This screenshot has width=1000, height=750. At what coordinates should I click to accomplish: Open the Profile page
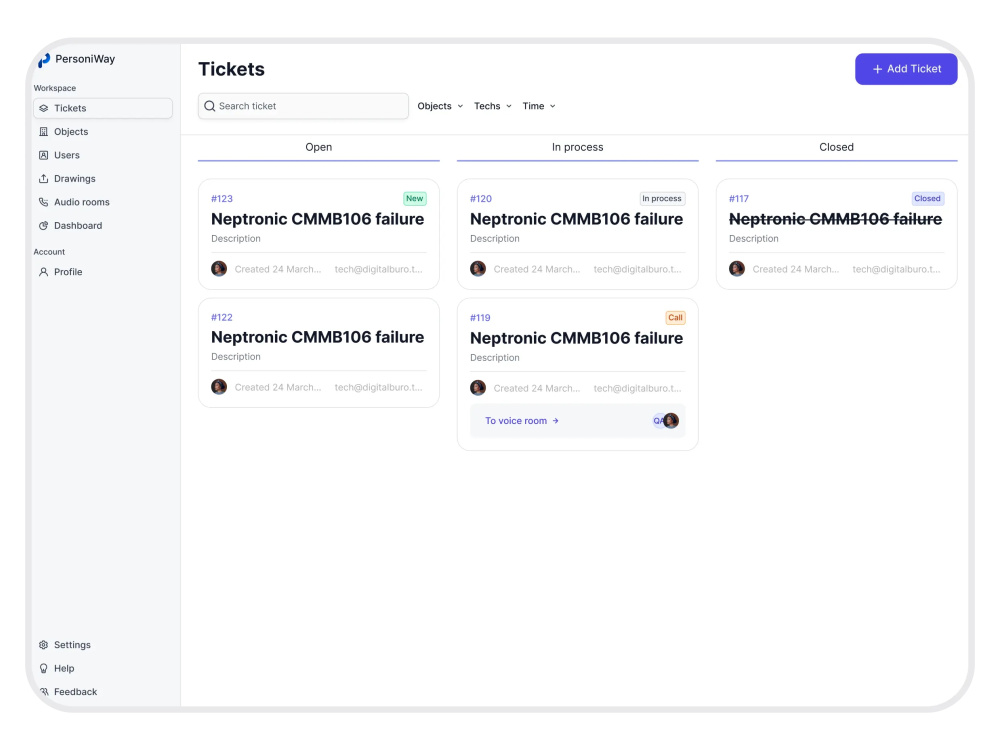[68, 272]
